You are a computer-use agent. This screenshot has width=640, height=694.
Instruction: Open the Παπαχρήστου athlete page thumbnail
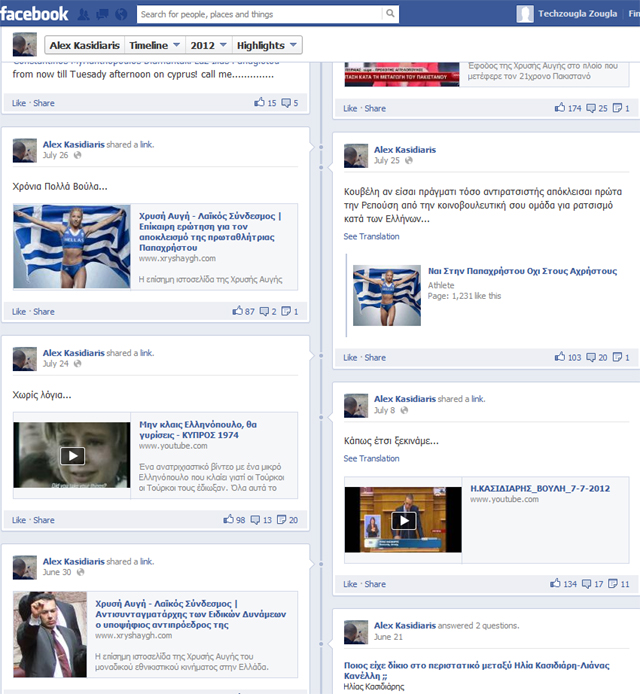[x=386, y=295]
